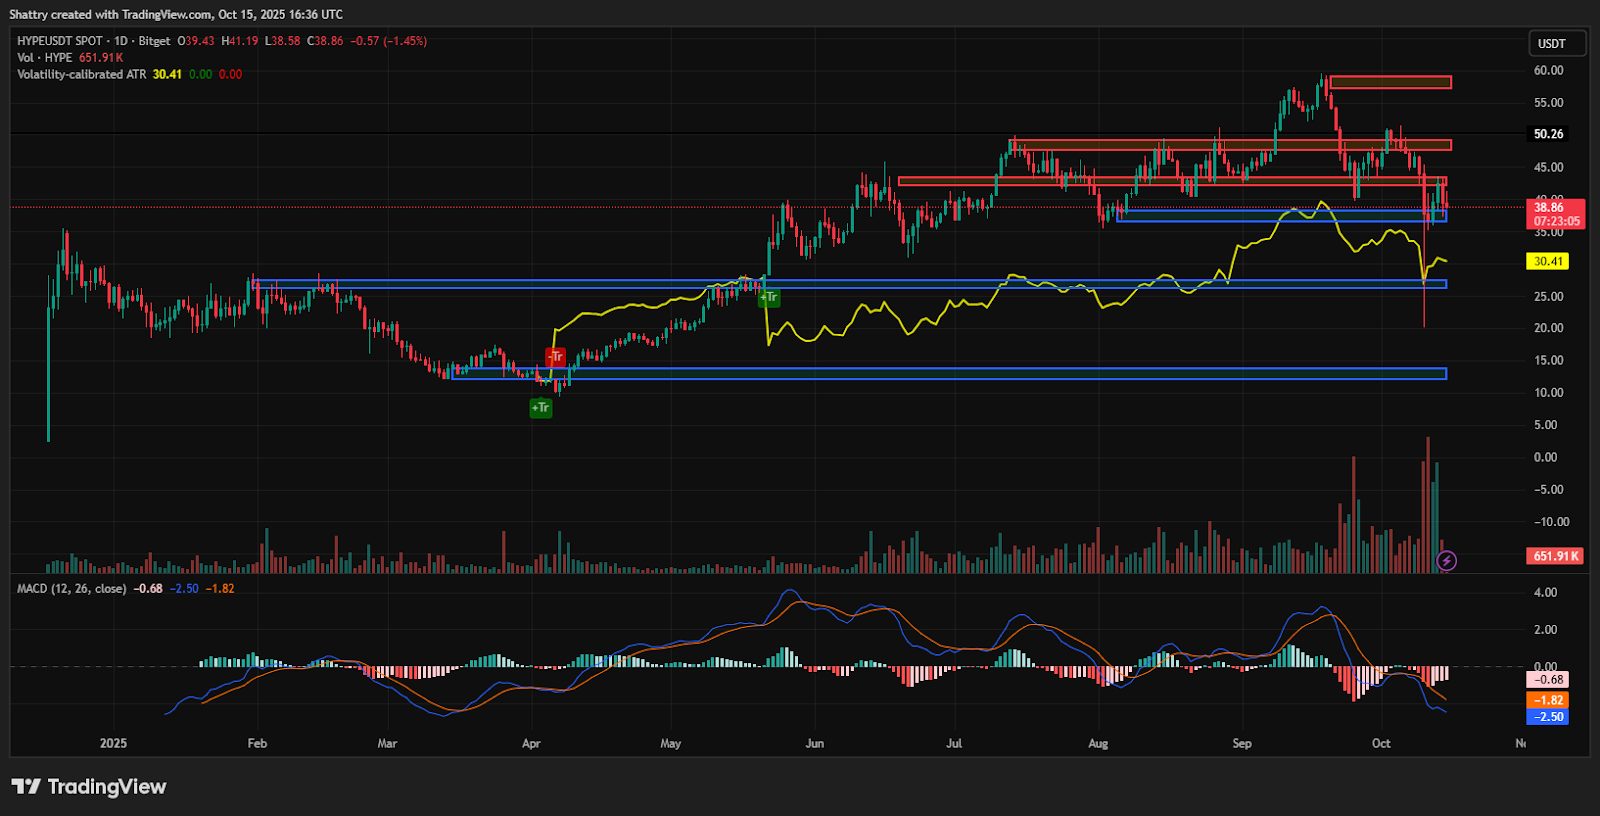Select the green +Tr marker near late May
The width and height of the screenshot is (1600, 816).
click(x=769, y=297)
